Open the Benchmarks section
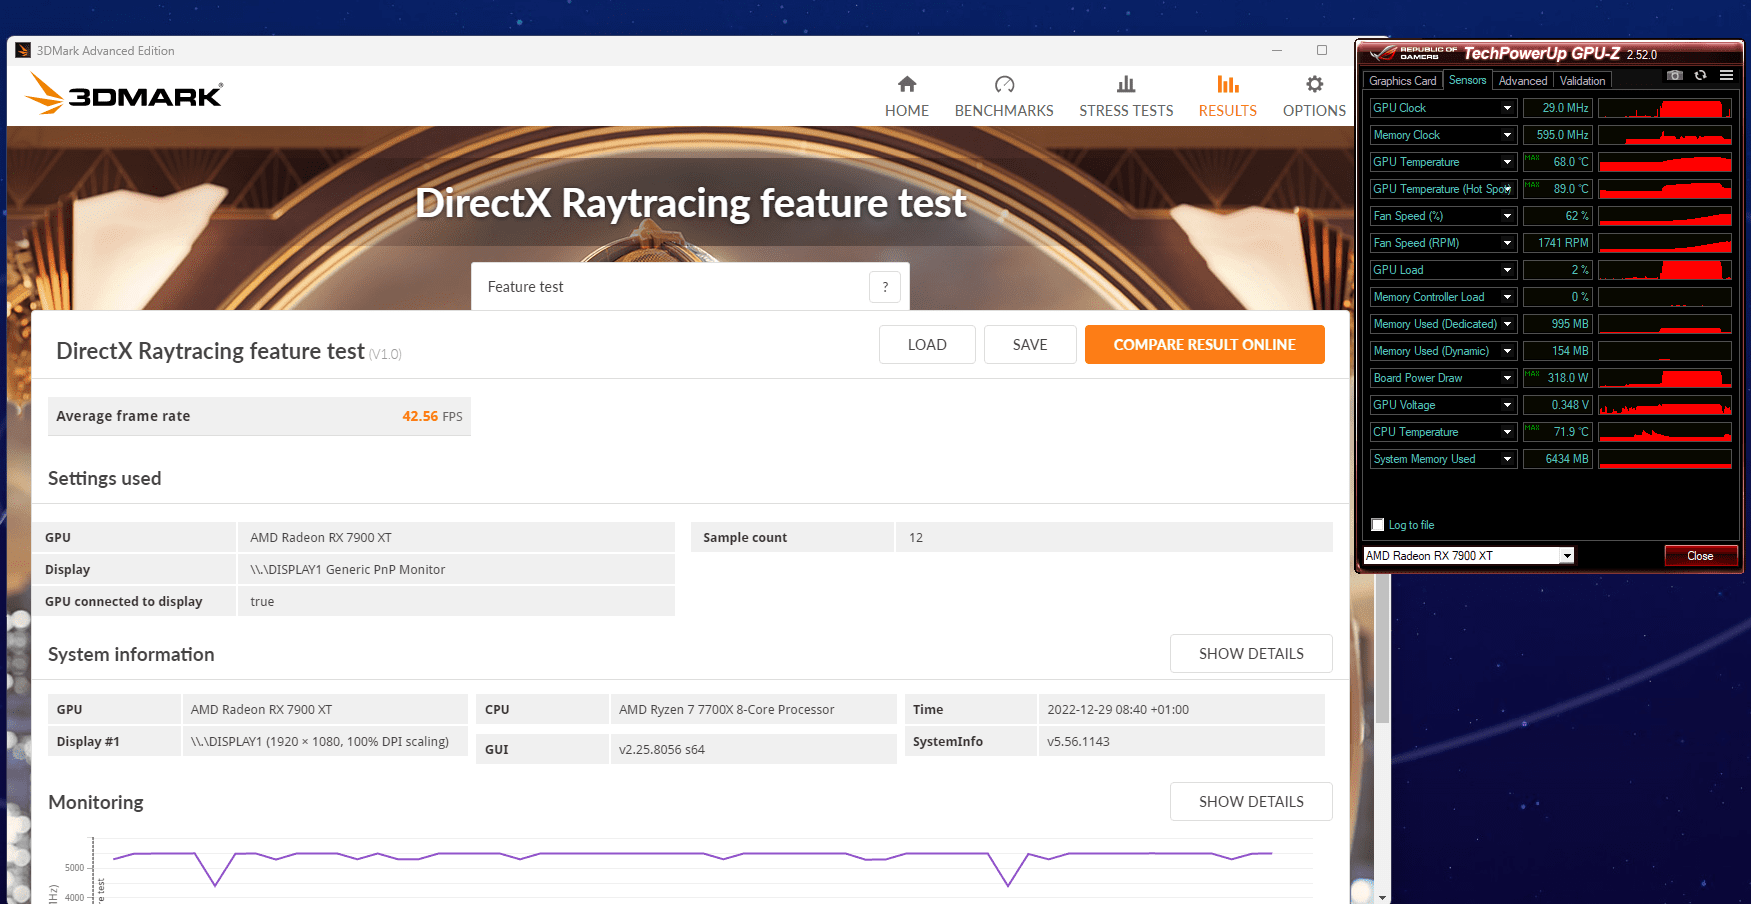Image resolution: width=1751 pixels, height=904 pixels. (1004, 97)
